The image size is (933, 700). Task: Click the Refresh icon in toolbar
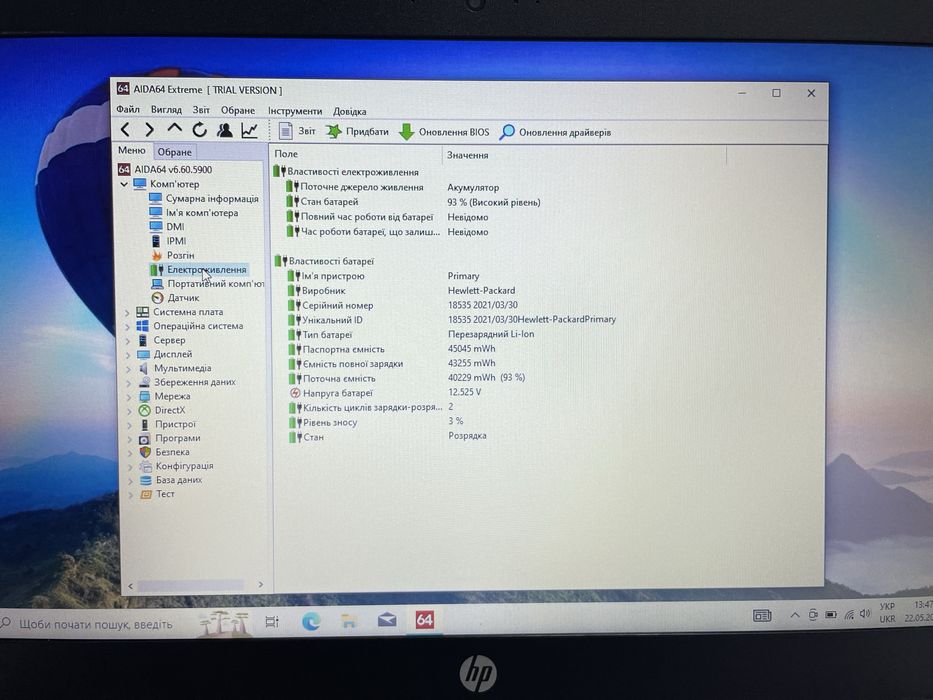tap(199, 129)
